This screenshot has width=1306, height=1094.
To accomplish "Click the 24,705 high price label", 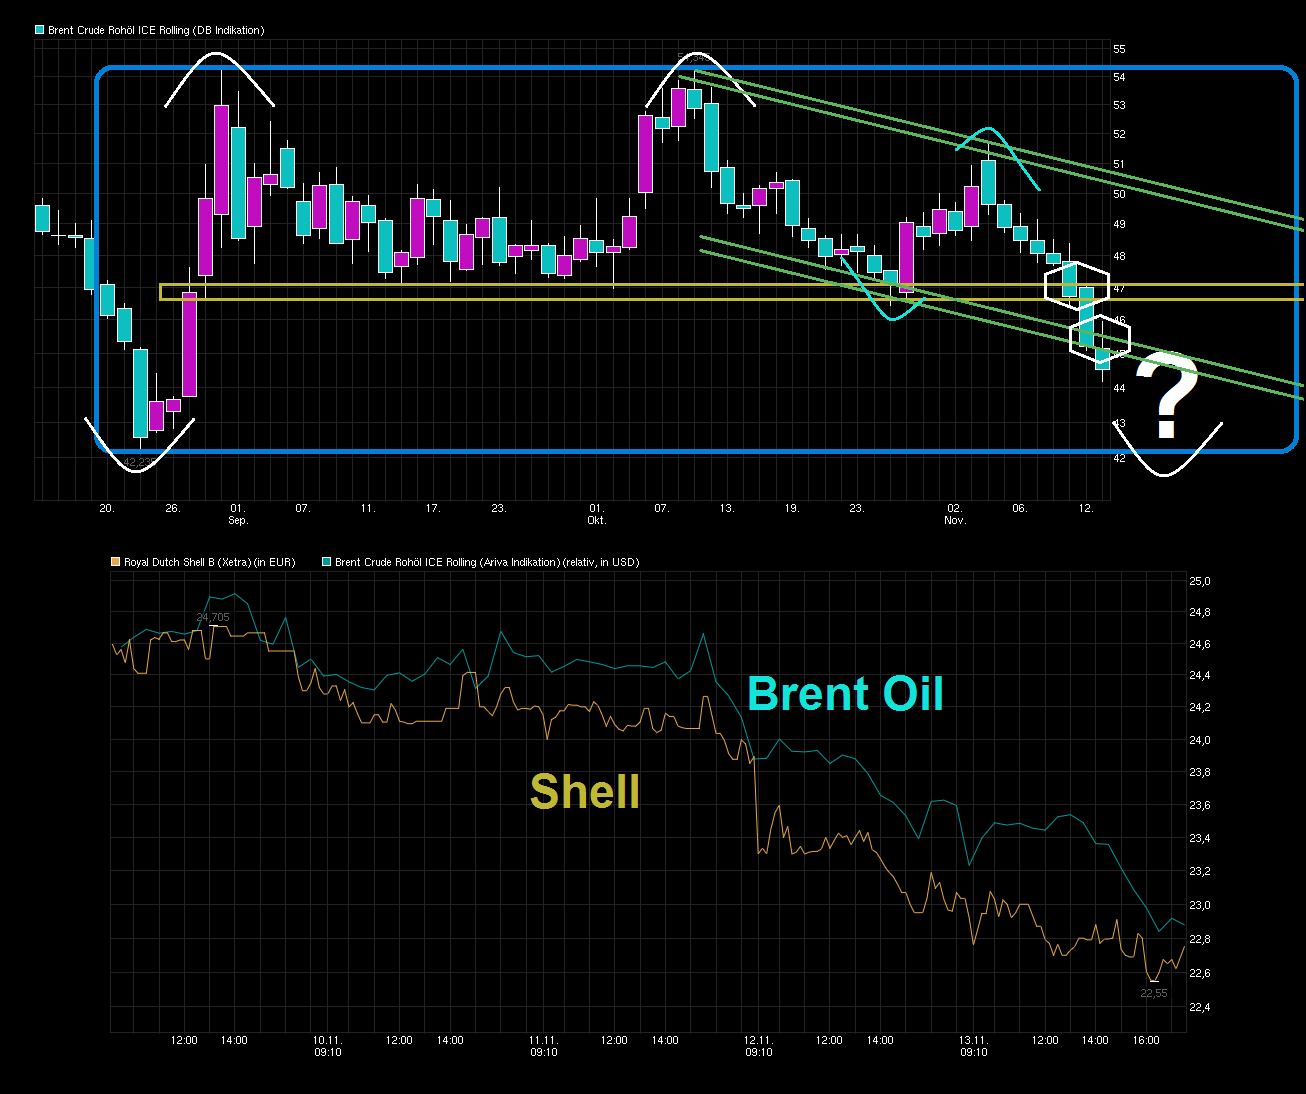I will coord(212,617).
